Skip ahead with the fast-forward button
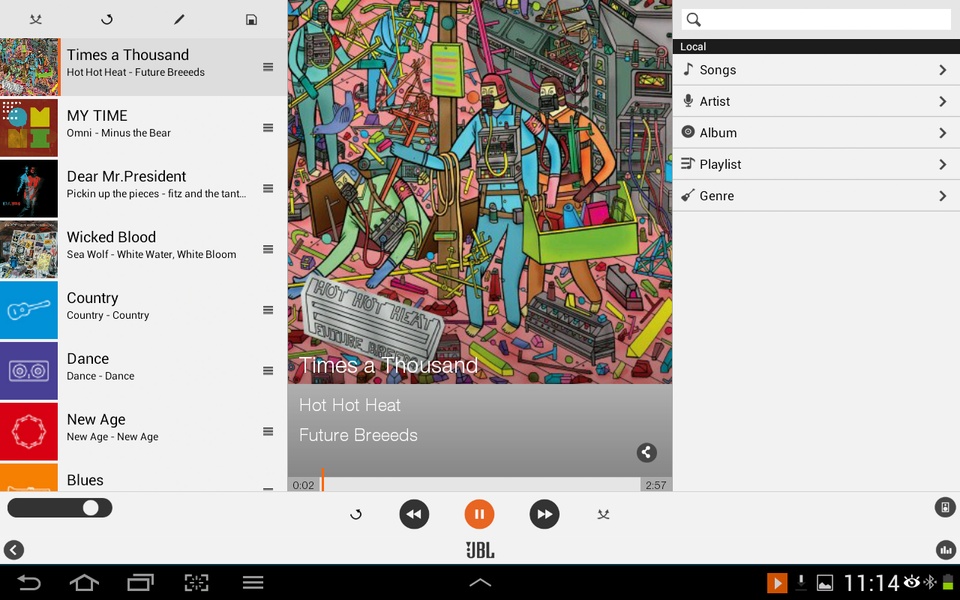Screen dimensions: 960x600 coord(544,514)
